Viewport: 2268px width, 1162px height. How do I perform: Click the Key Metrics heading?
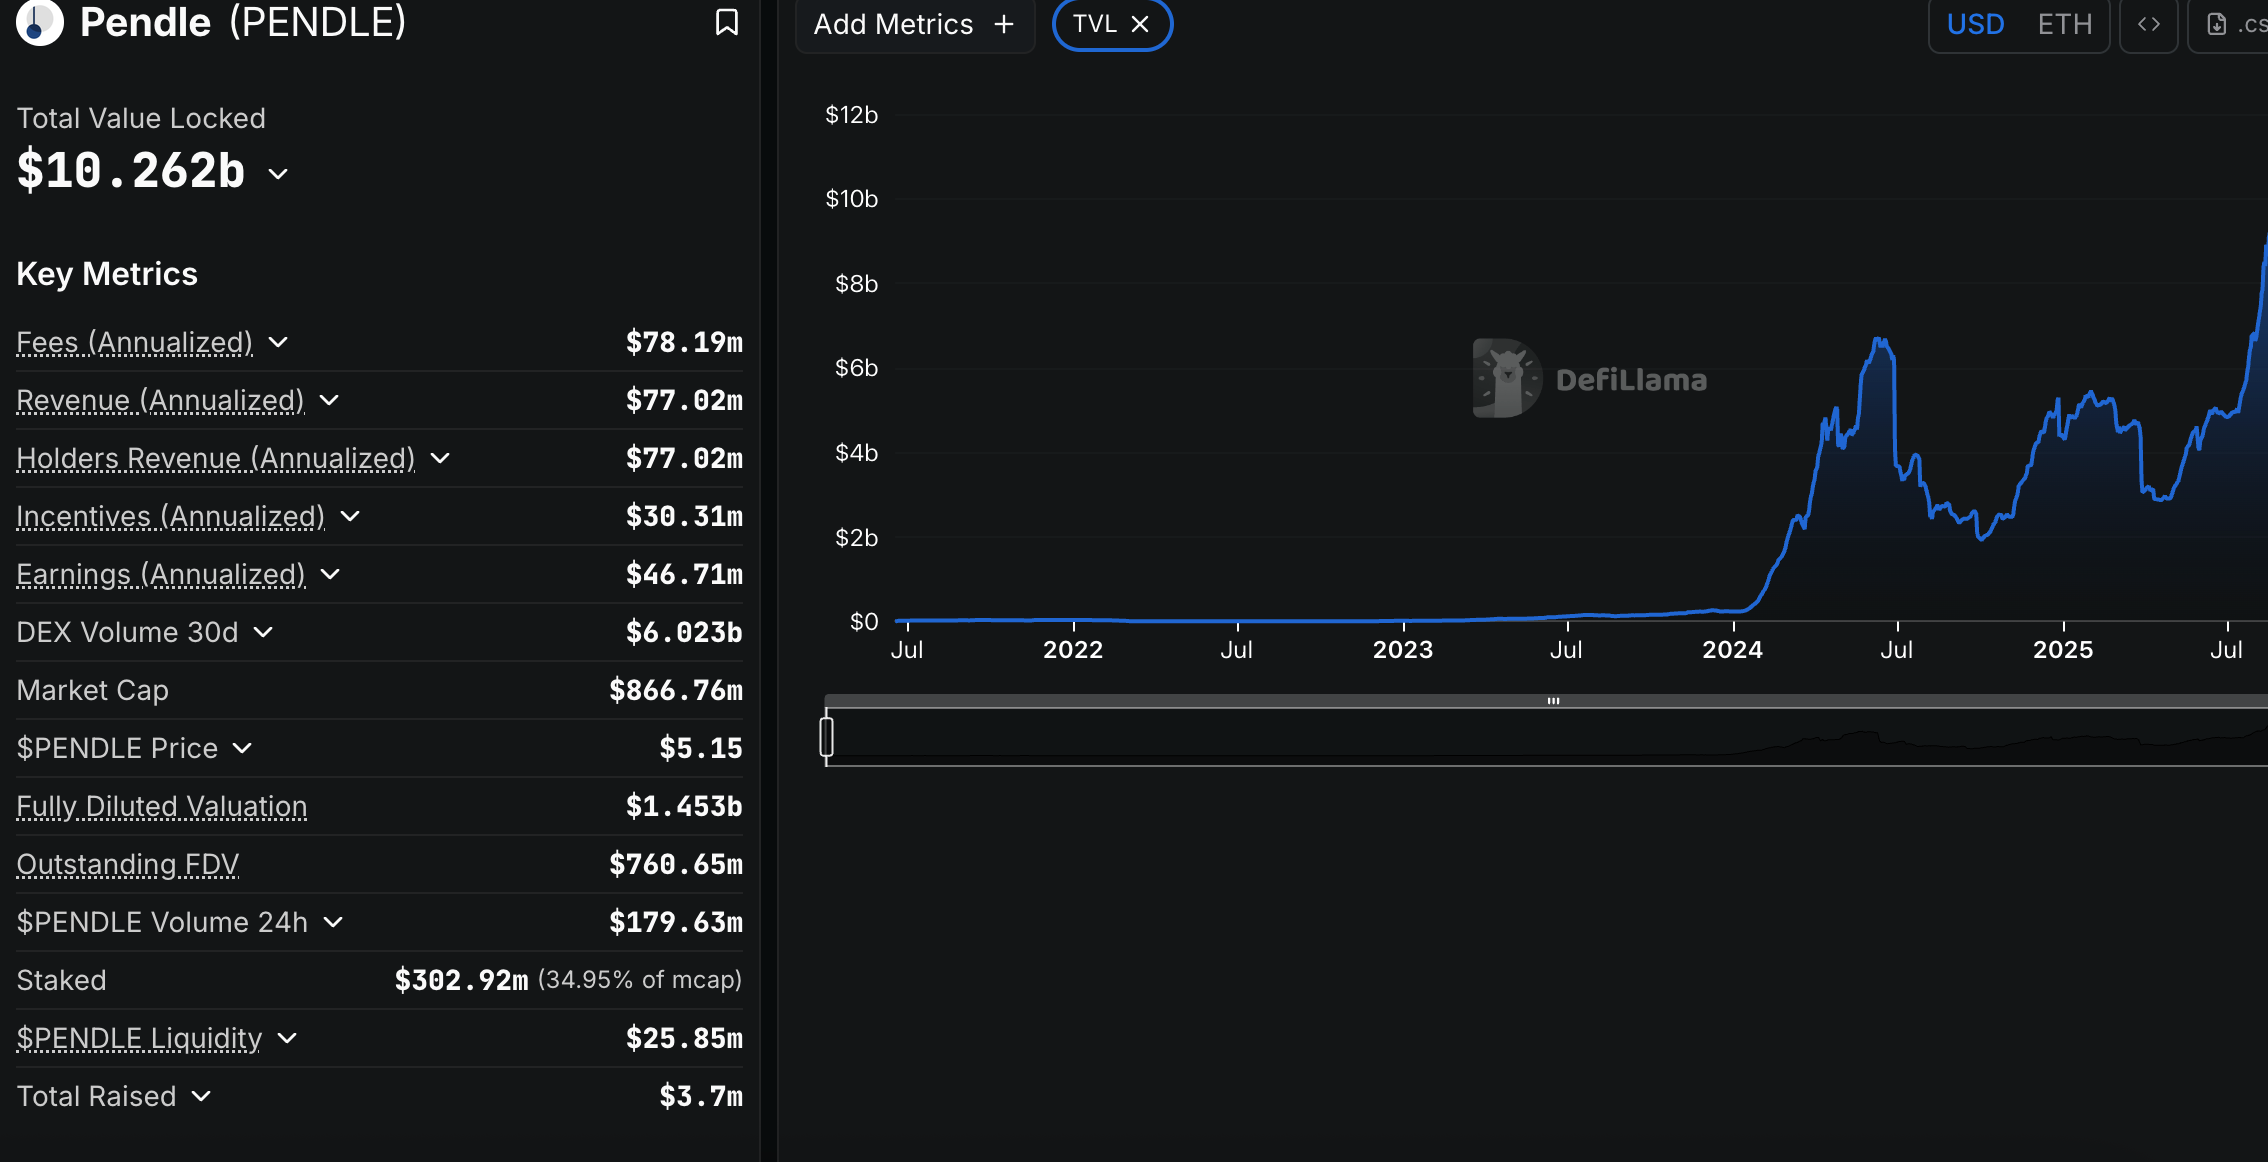click(x=107, y=274)
